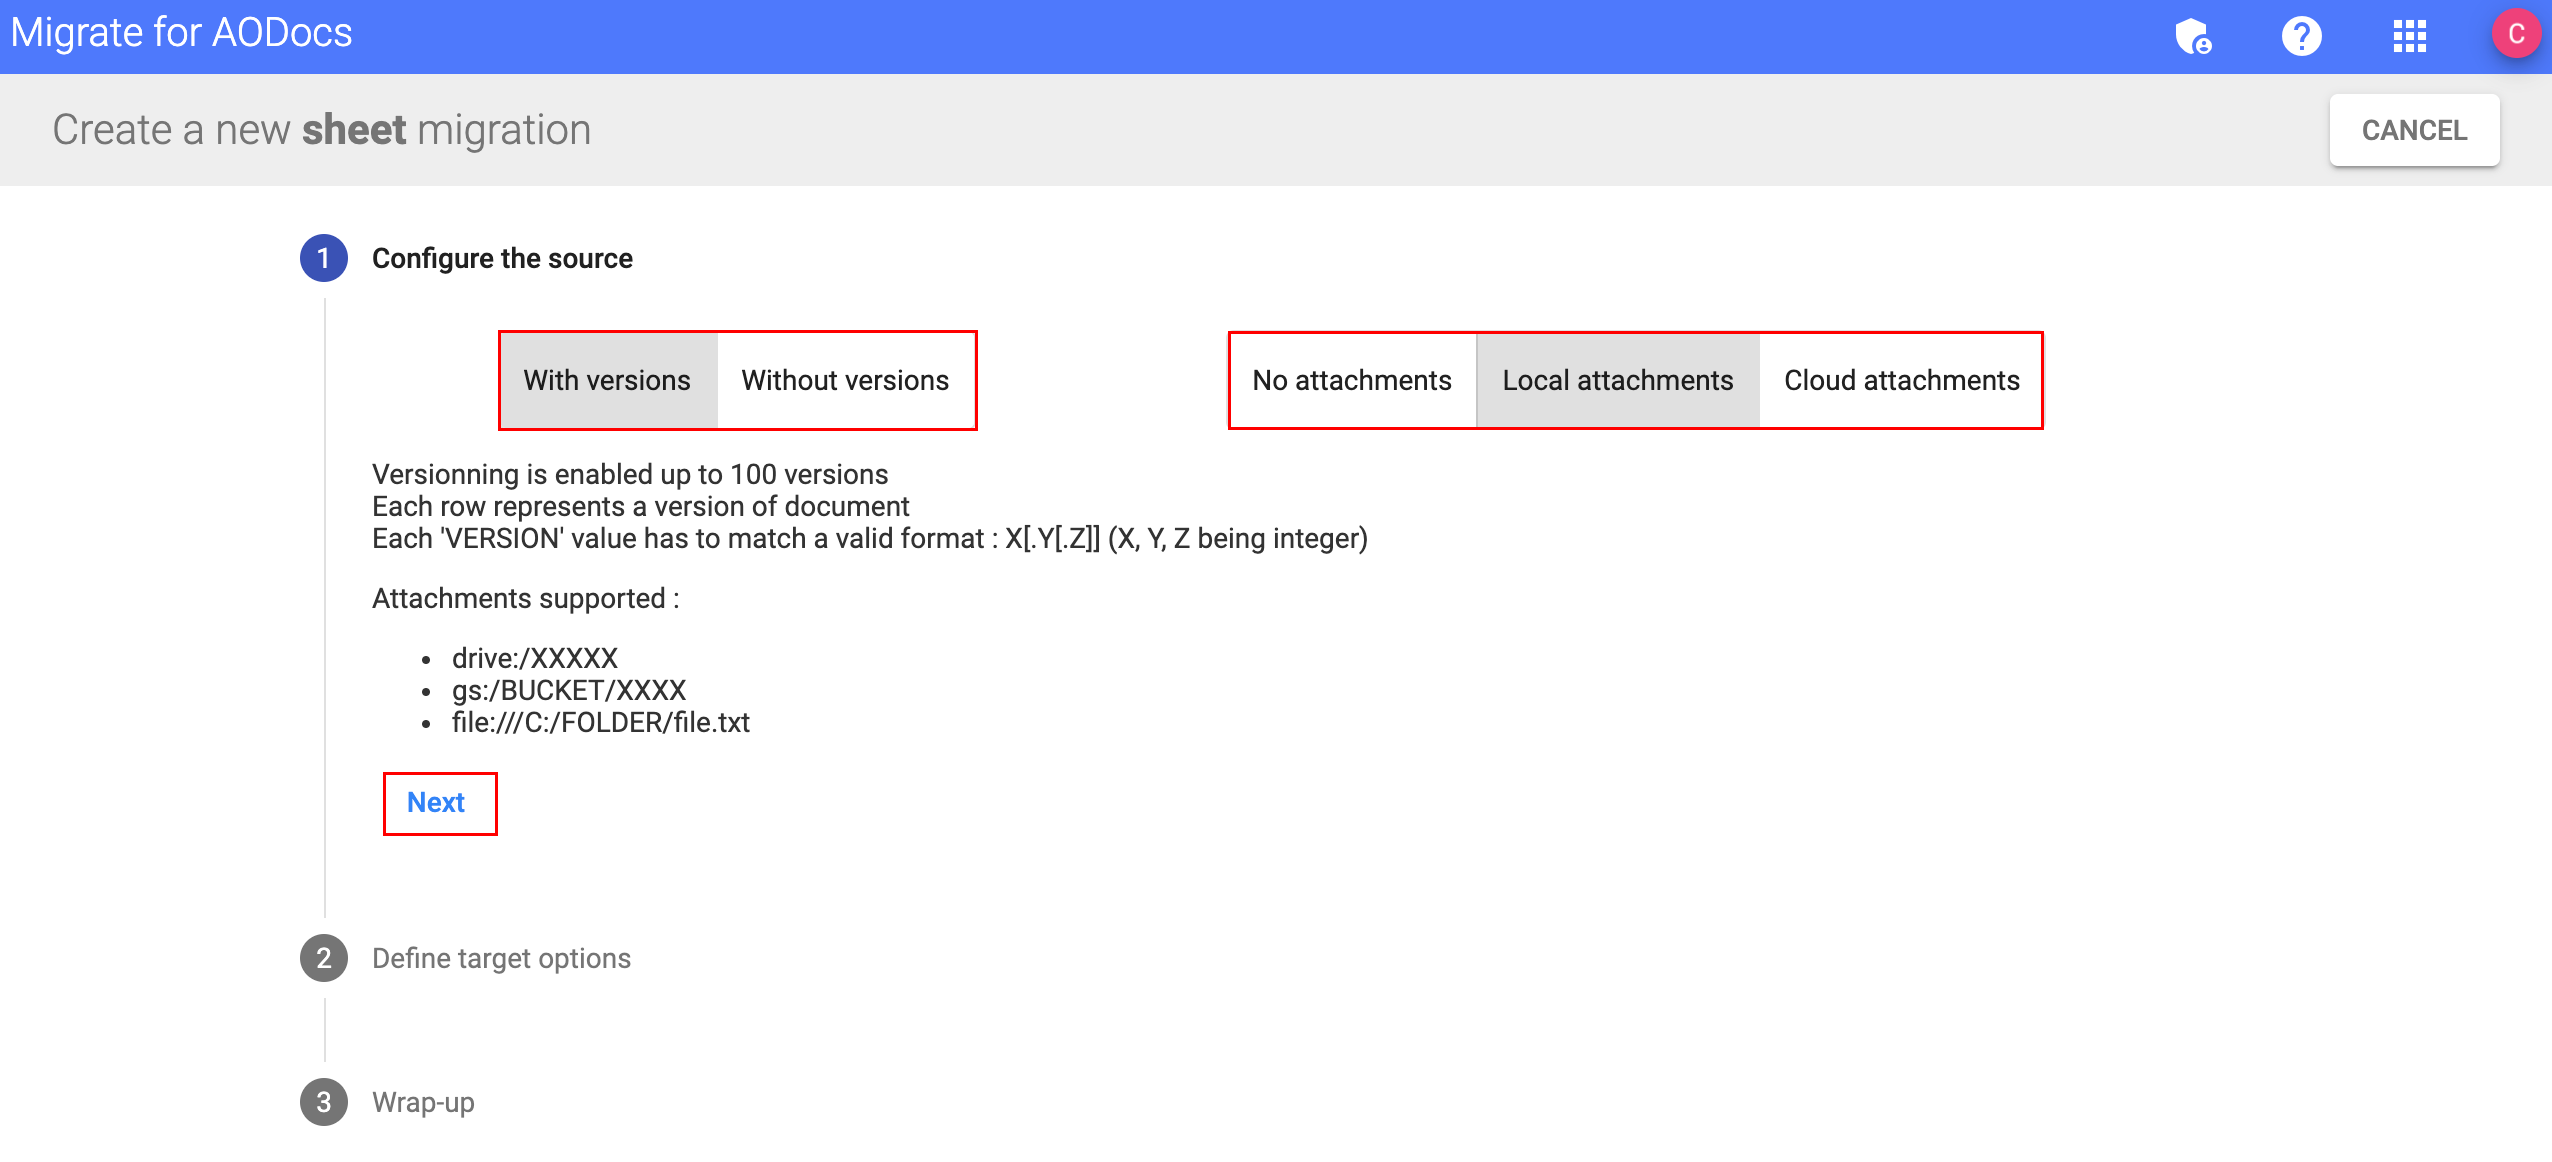2552x1162 pixels.
Task: Expand the Wrap-up step
Action: pos(423,1102)
